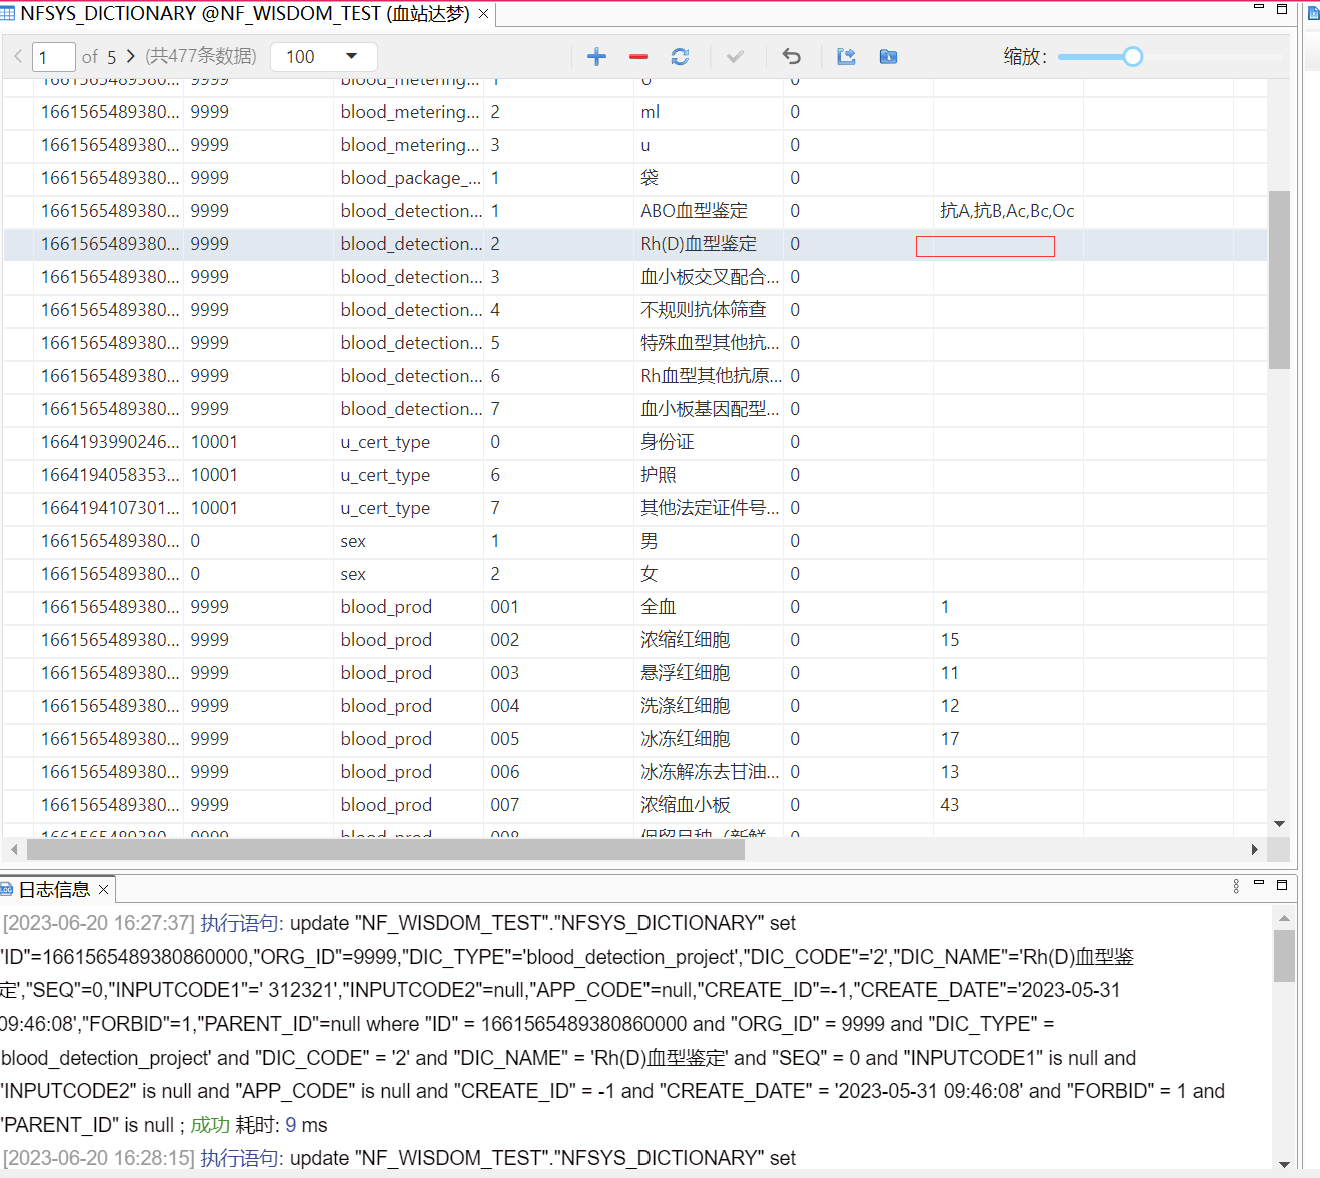
Task: Go to the next page arrow
Action: [x=130, y=57]
